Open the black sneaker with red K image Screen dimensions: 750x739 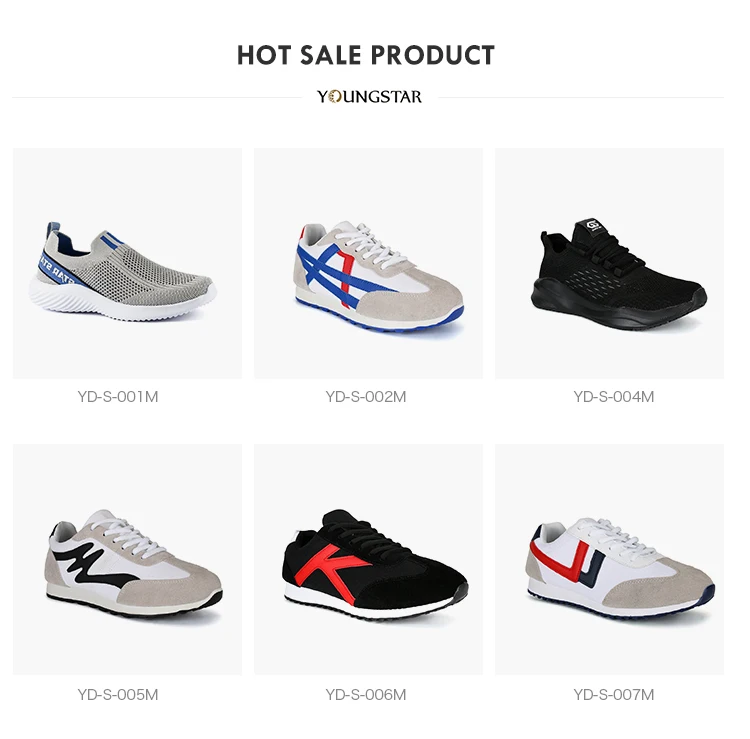pyautogui.click(x=368, y=560)
